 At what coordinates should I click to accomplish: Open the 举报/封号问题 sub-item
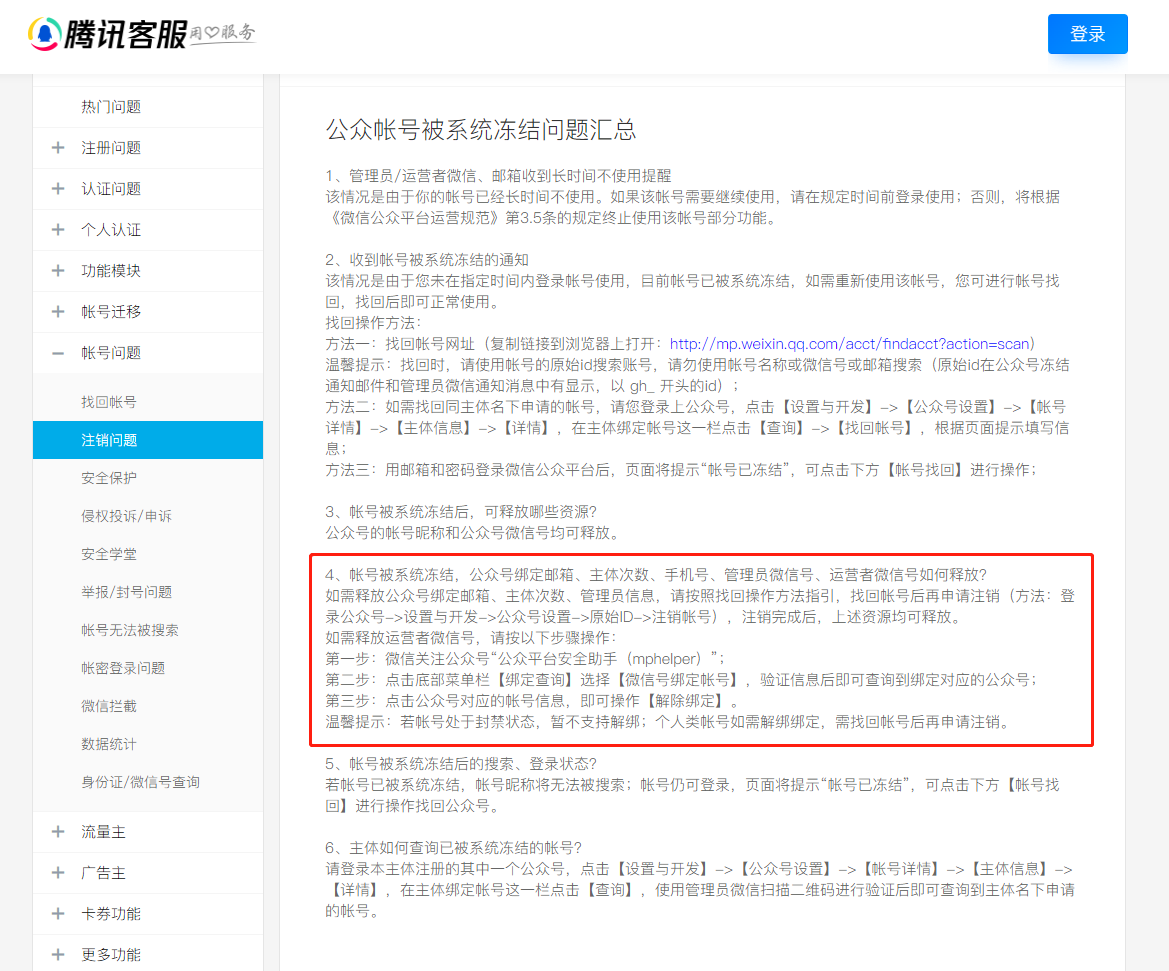(x=127, y=592)
